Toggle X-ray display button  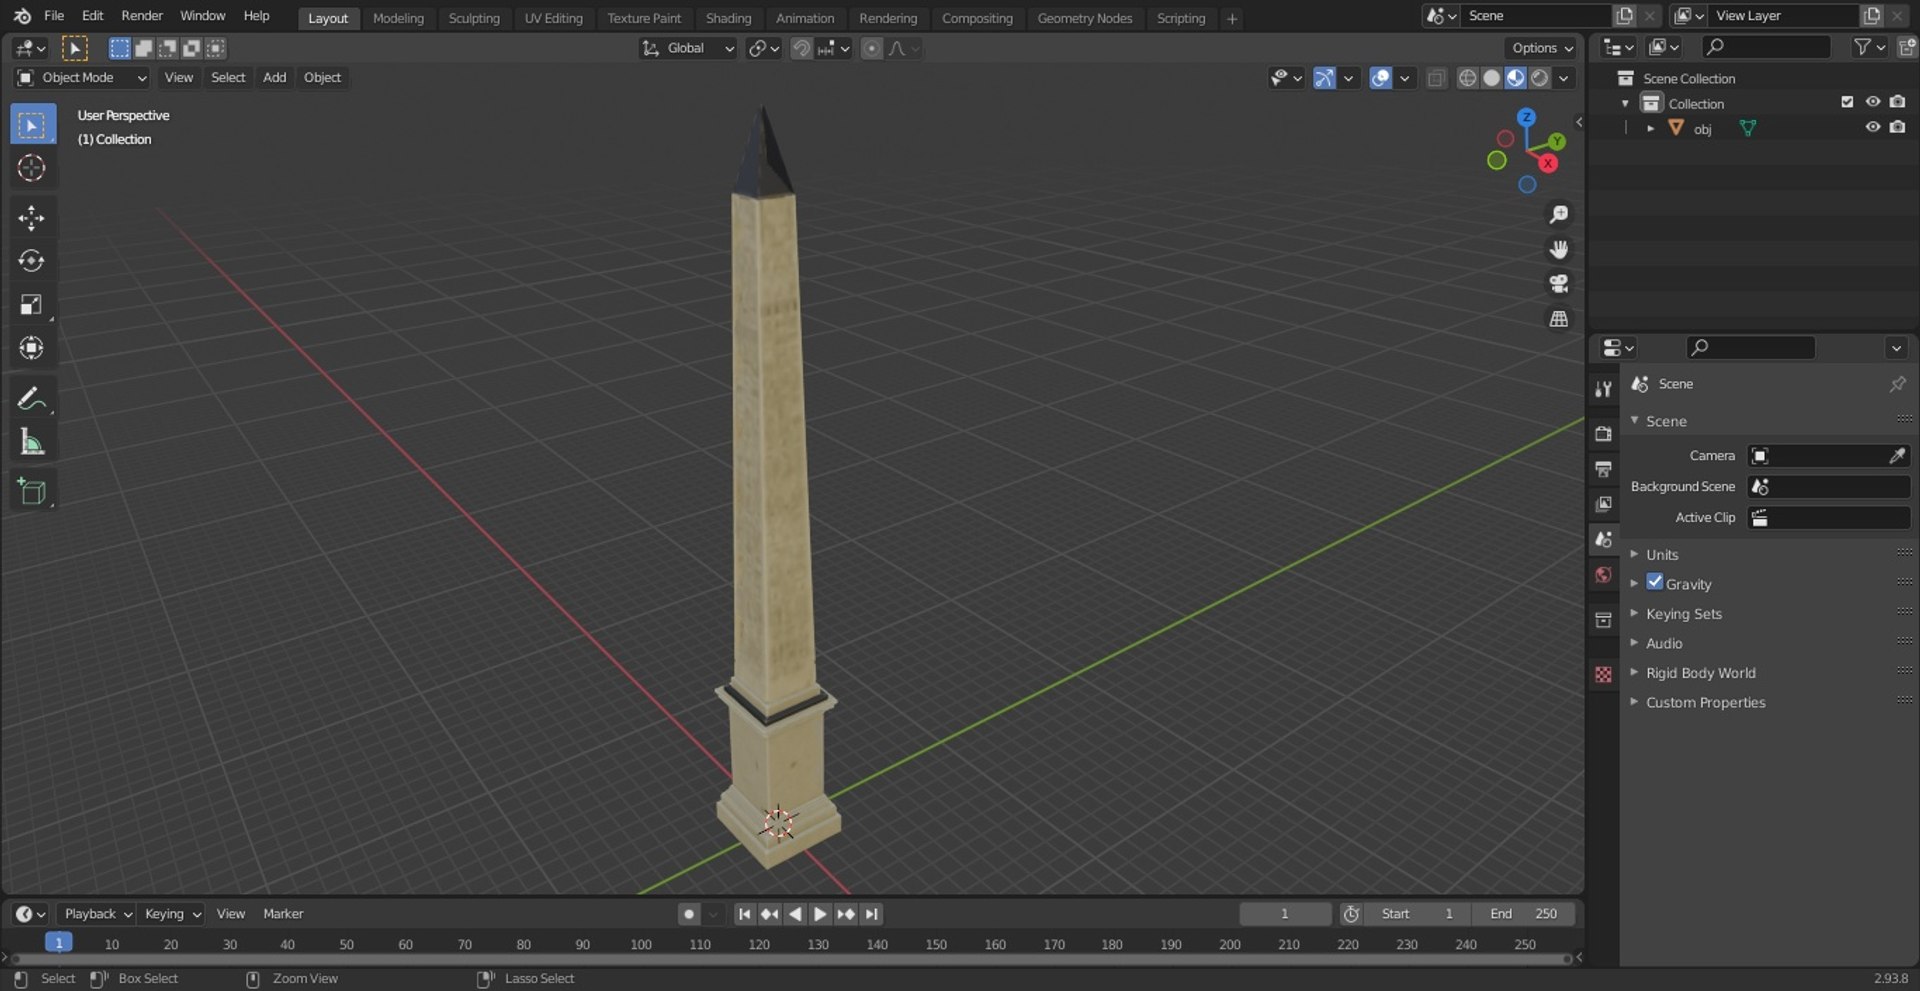pyautogui.click(x=1436, y=78)
